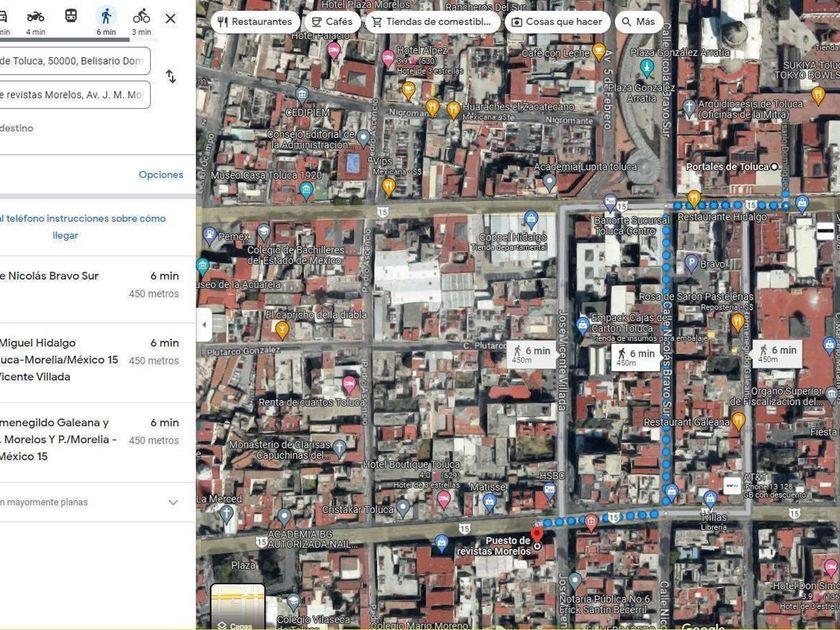
Task: Open the Capas layers thumbnail
Action: 238,608
